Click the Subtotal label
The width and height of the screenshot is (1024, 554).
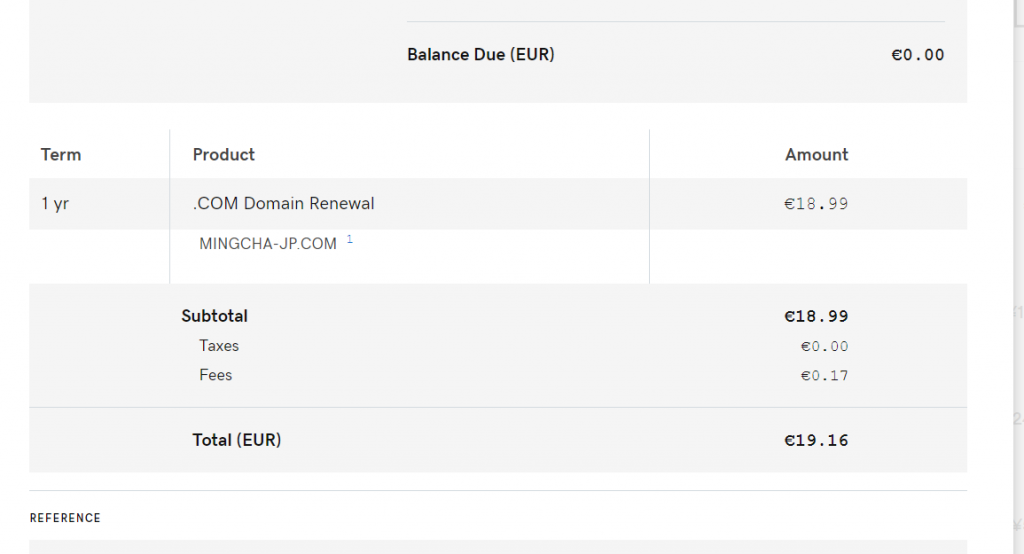(x=214, y=316)
